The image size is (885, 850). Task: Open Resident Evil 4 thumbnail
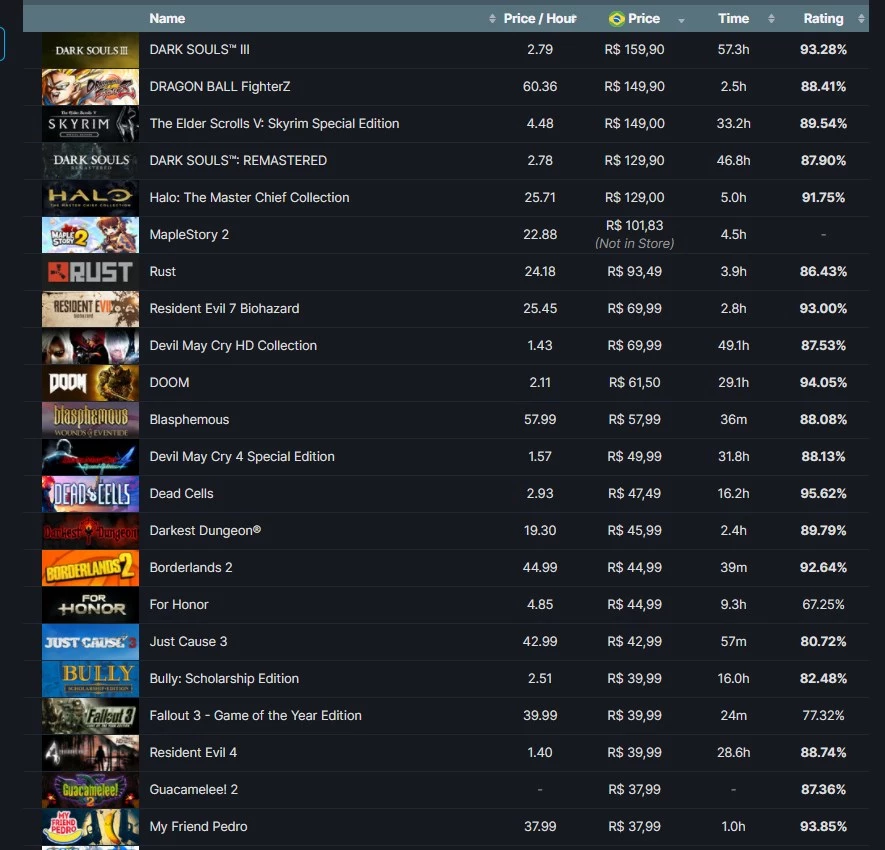click(x=90, y=753)
